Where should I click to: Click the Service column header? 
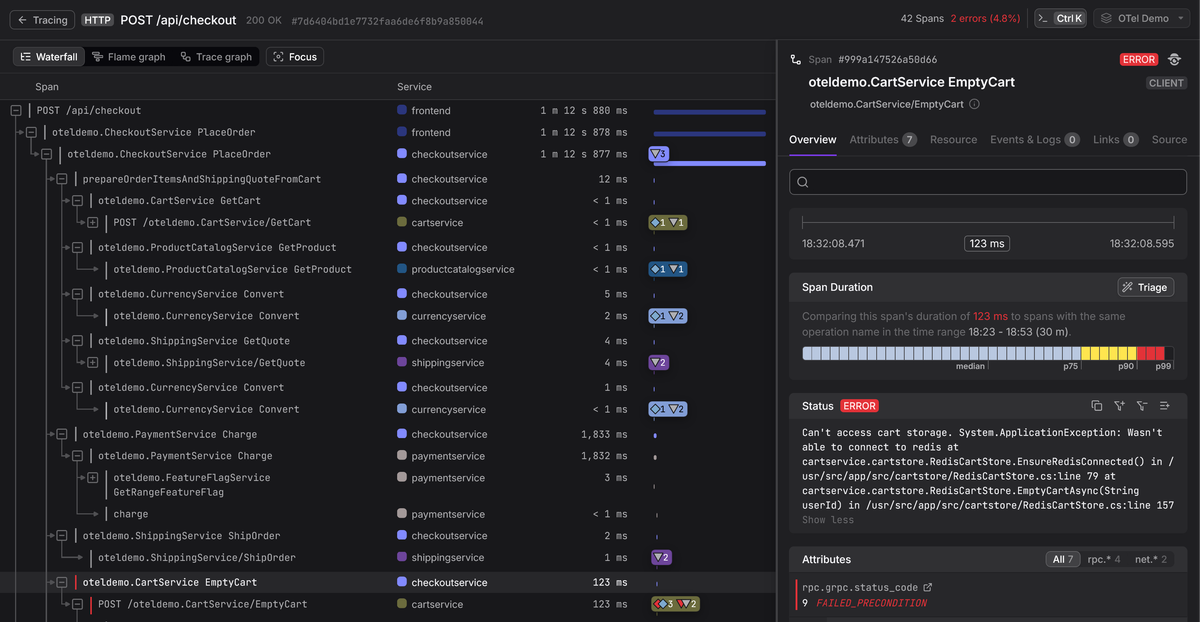click(x=414, y=87)
